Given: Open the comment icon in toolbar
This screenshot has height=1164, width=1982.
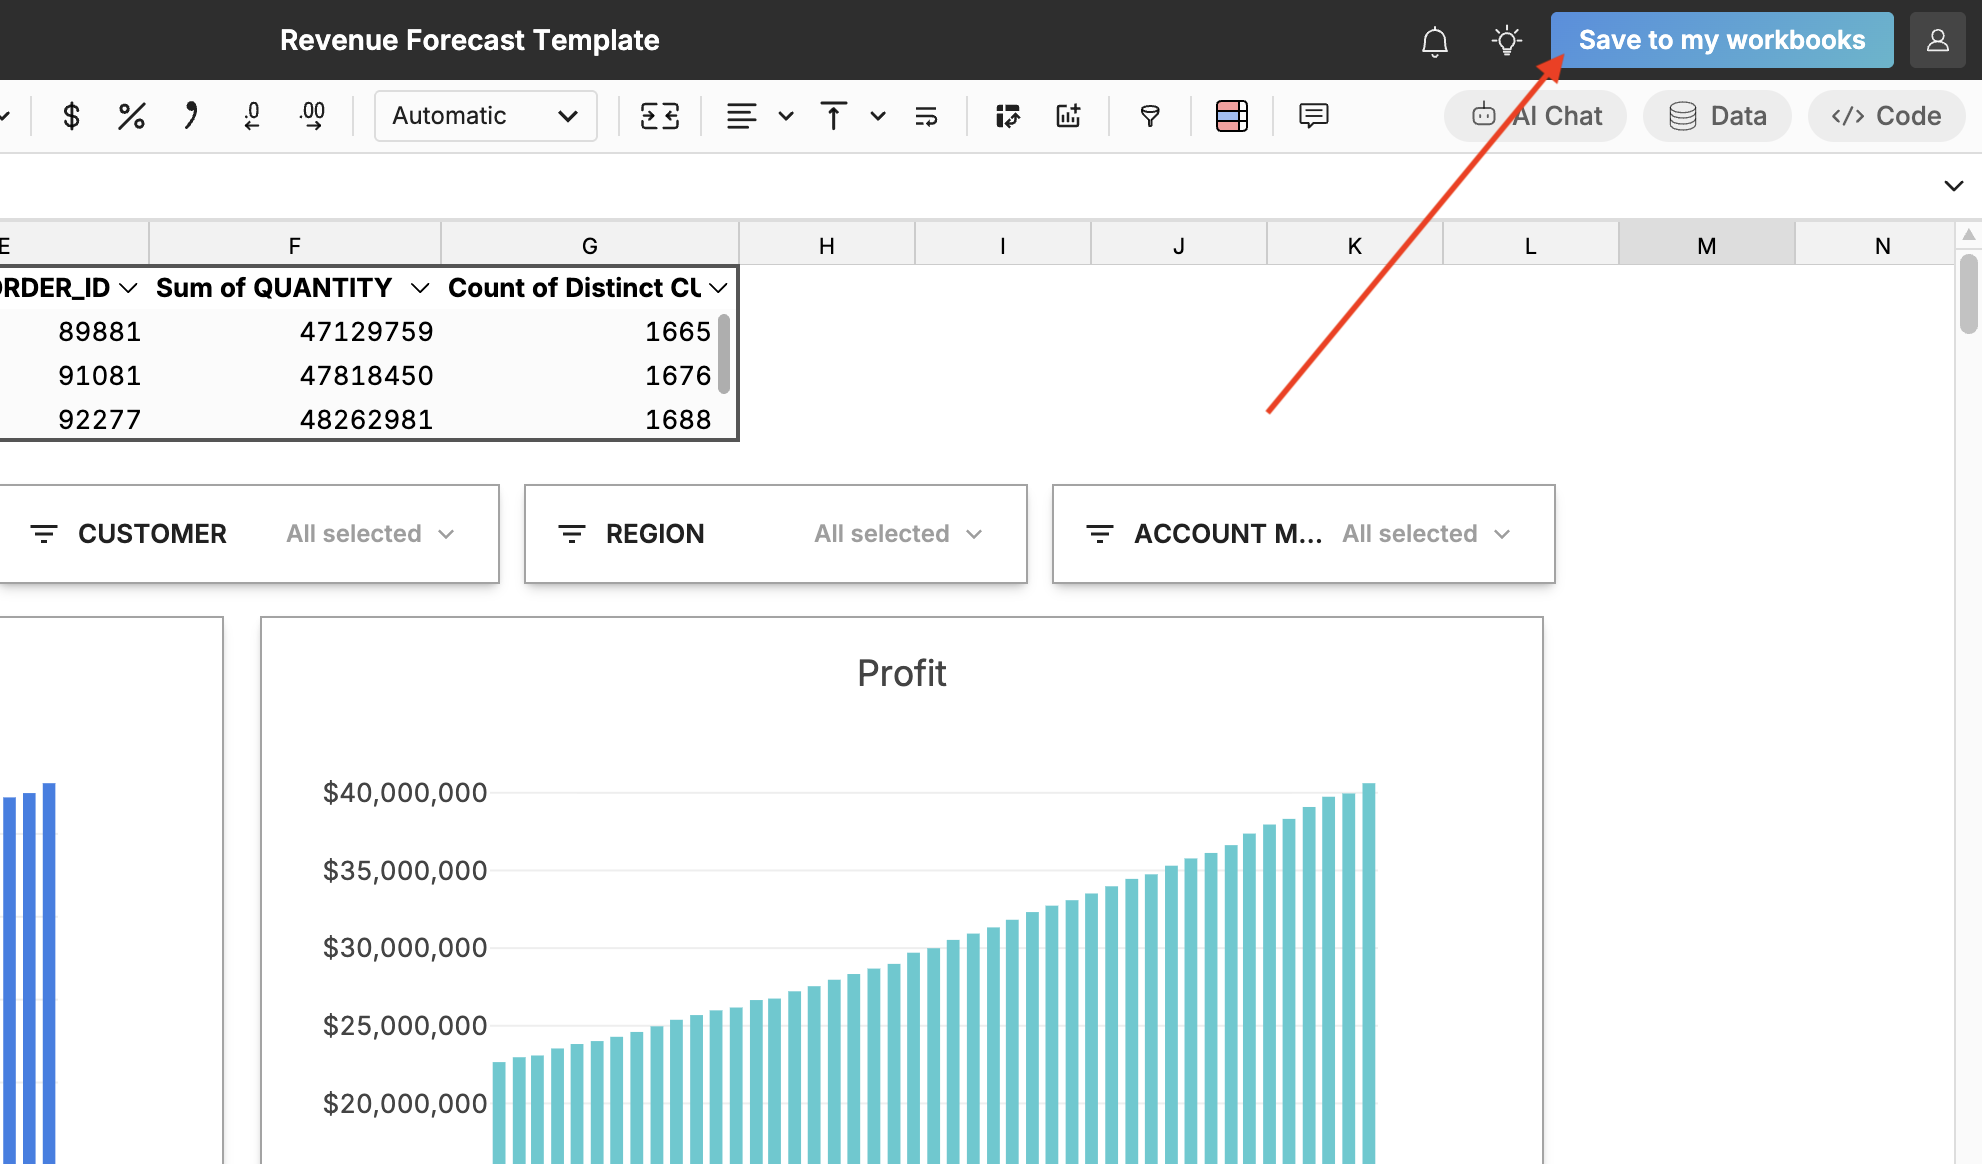Looking at the screenshot, I should point(1313,116).
